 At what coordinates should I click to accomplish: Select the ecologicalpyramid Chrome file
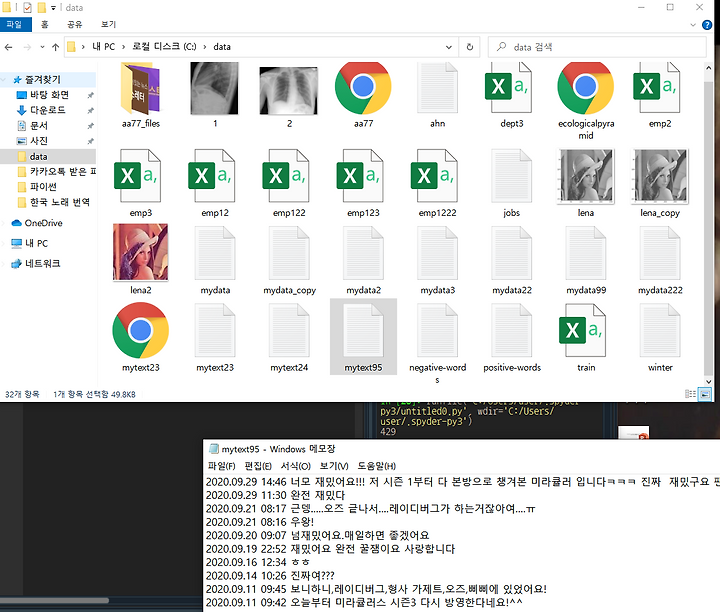tap(586, 100)
